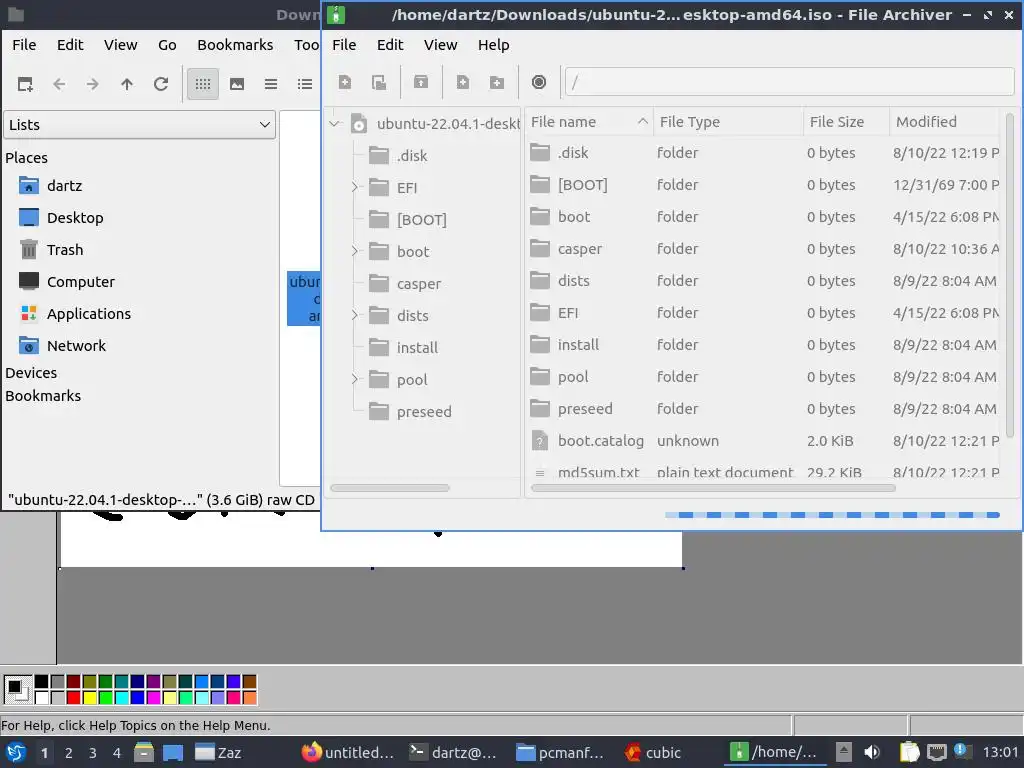Select the casper folder row in file list

tap(763, 249)
